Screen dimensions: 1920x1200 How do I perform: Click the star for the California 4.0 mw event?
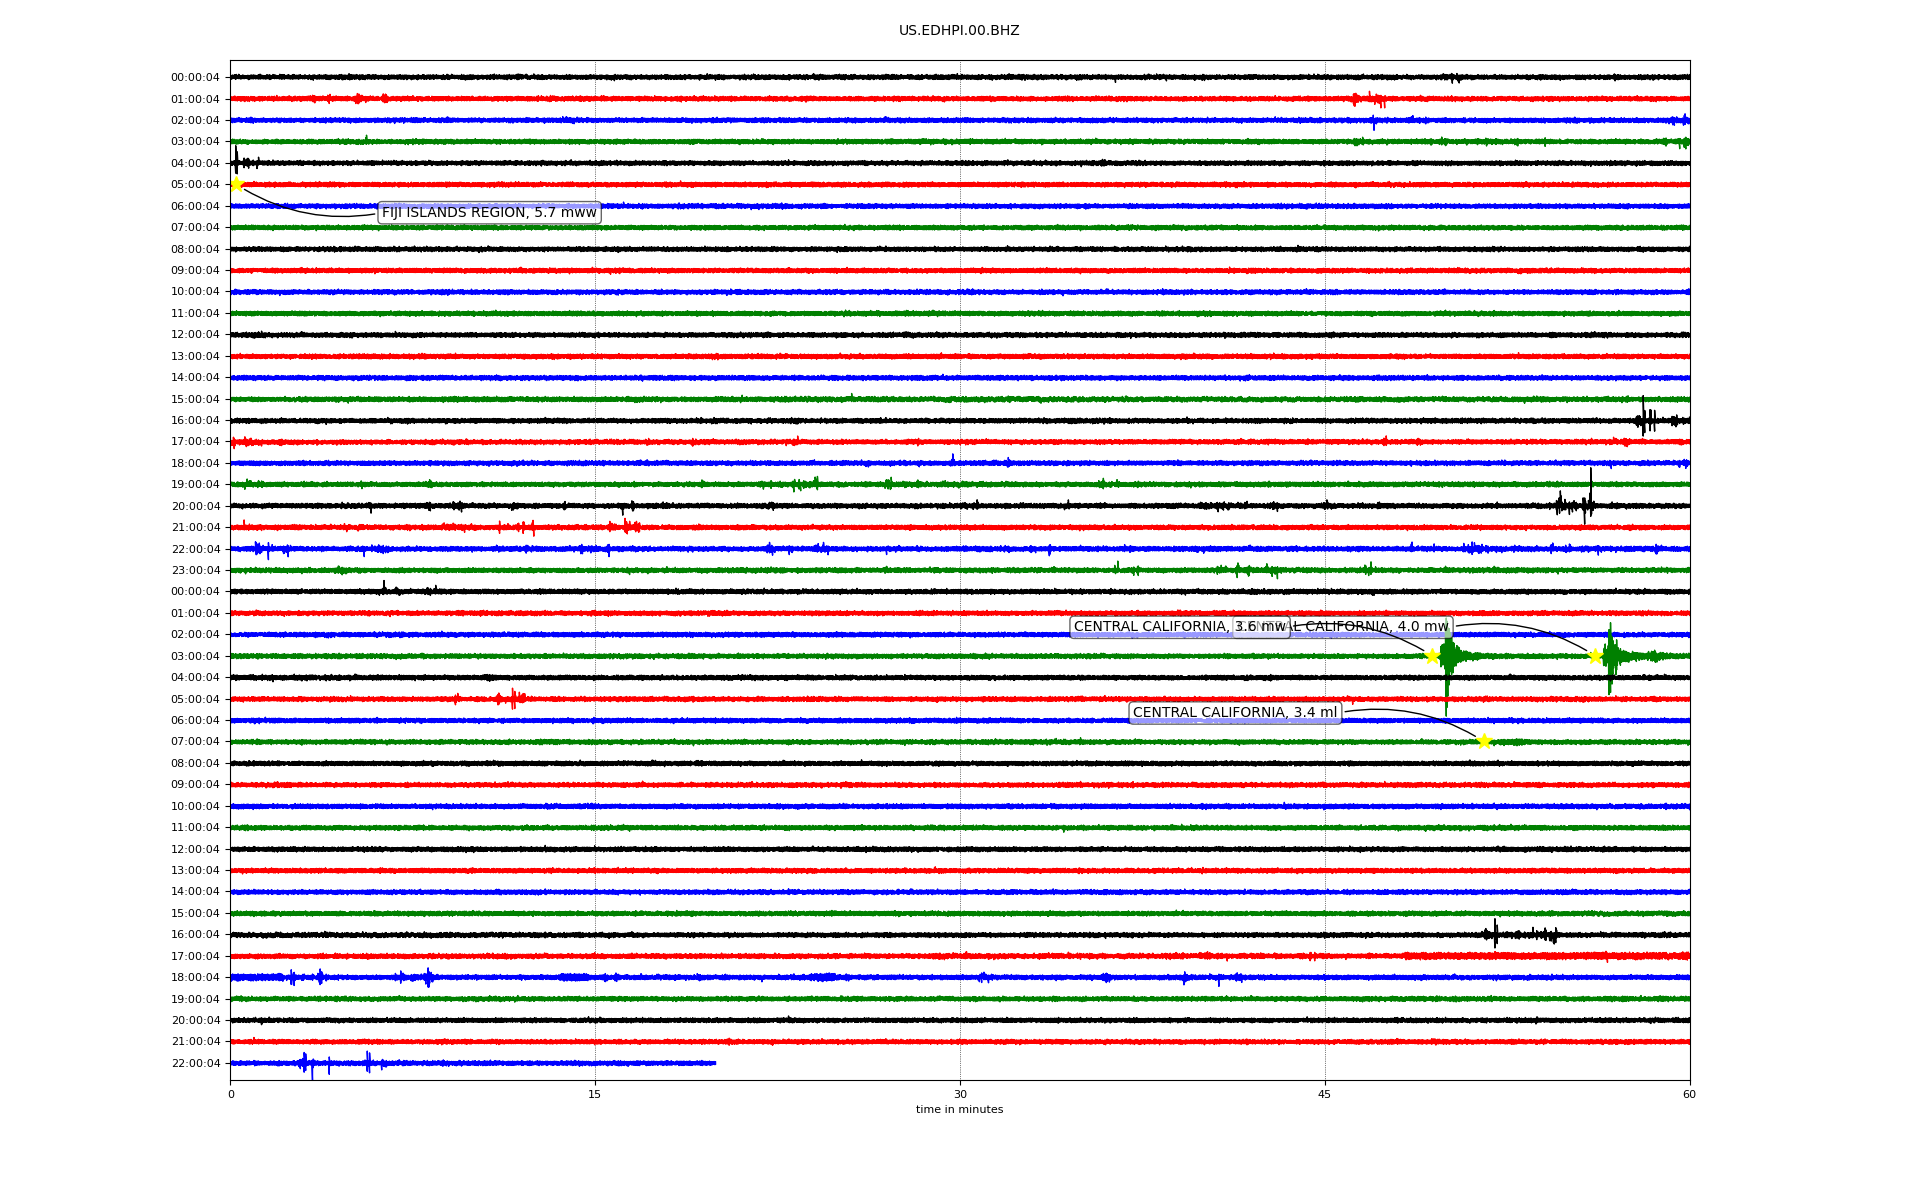click(1595, 656)
